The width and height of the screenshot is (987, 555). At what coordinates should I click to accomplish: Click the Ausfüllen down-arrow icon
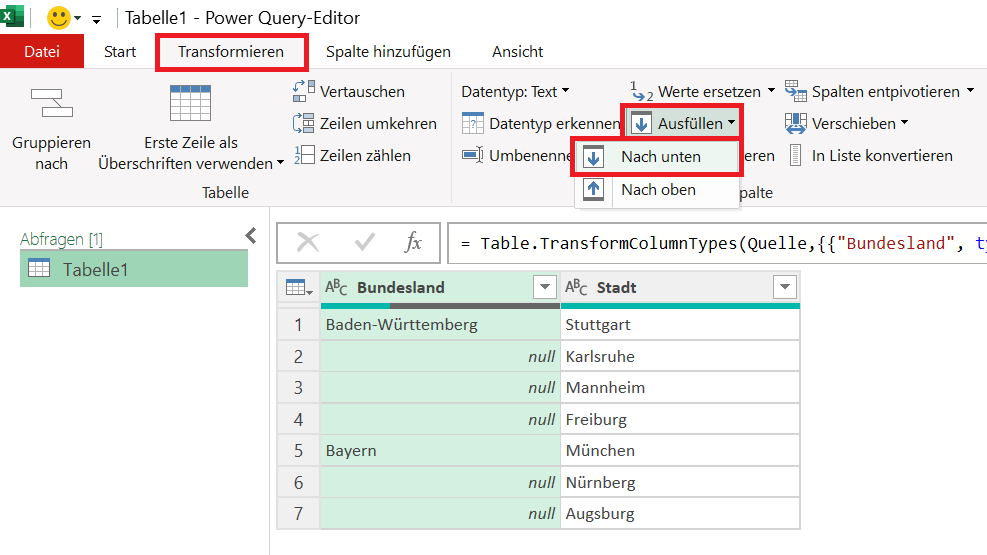pos(641,123)
